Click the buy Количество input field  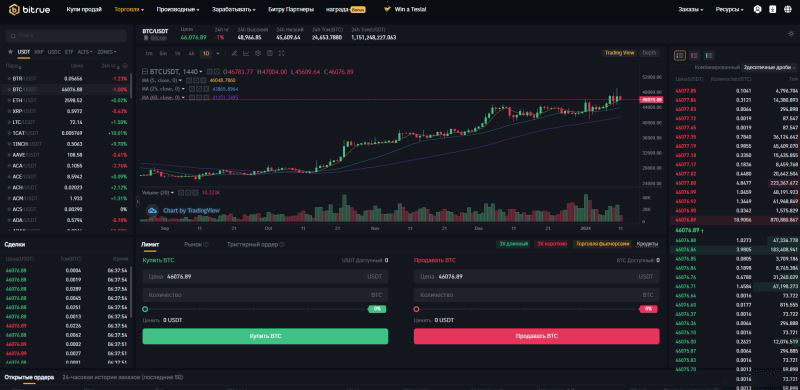click(x=265, y=295)
